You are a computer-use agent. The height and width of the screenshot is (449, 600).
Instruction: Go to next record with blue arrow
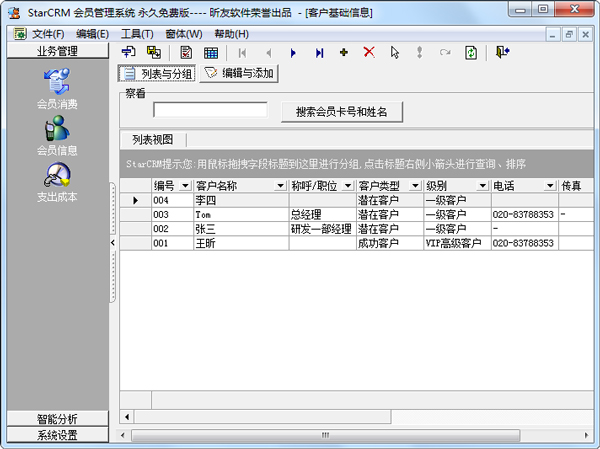click(x=293, y=52)
